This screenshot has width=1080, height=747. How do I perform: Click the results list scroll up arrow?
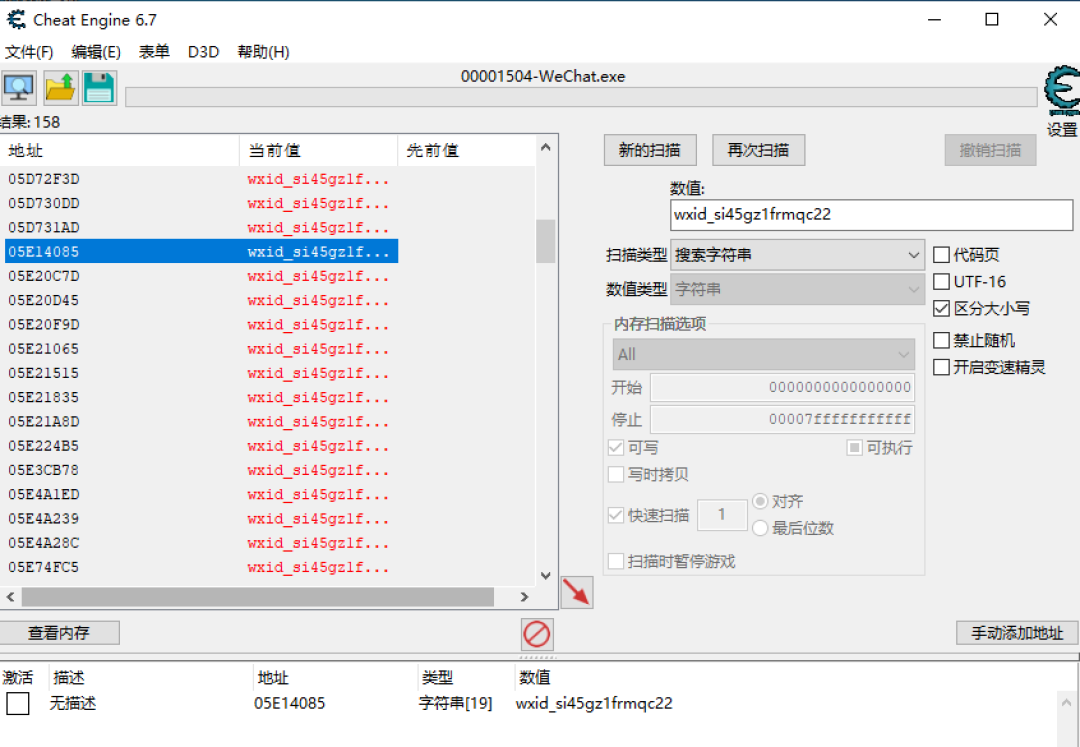coord(546,147)
